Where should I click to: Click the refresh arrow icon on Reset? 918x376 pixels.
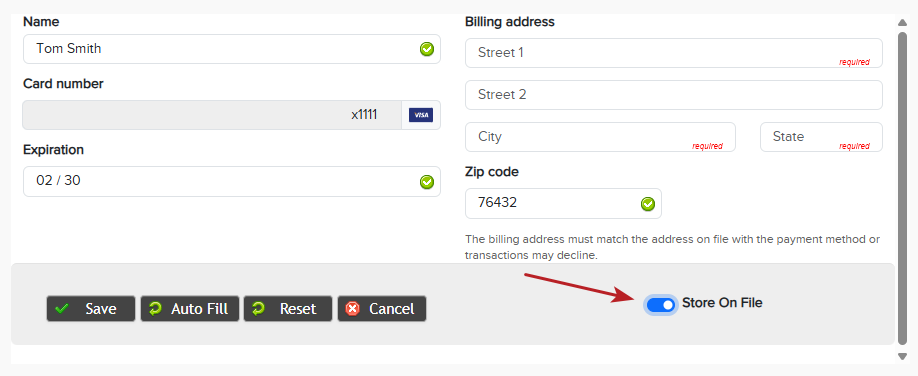point(258,308)
